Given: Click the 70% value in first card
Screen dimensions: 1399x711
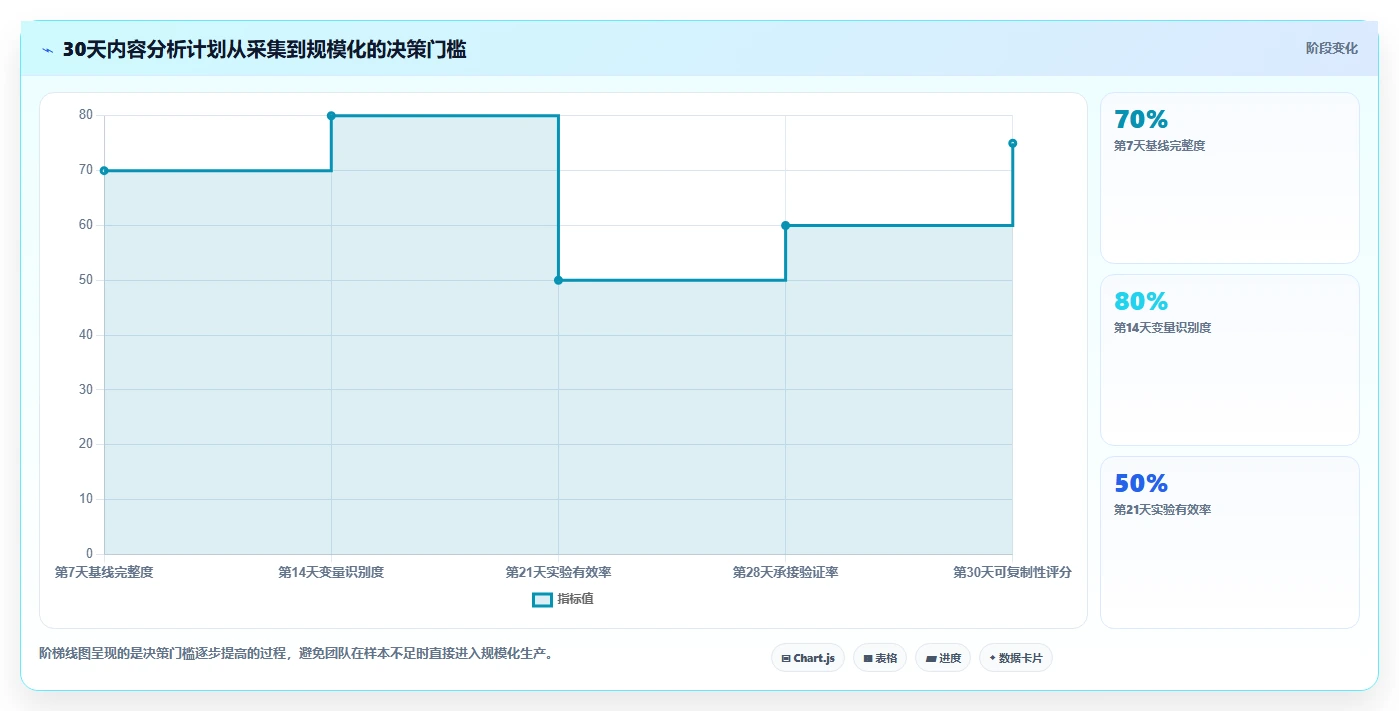Looking at the screenshot, I should click(x=1141, y=119).
